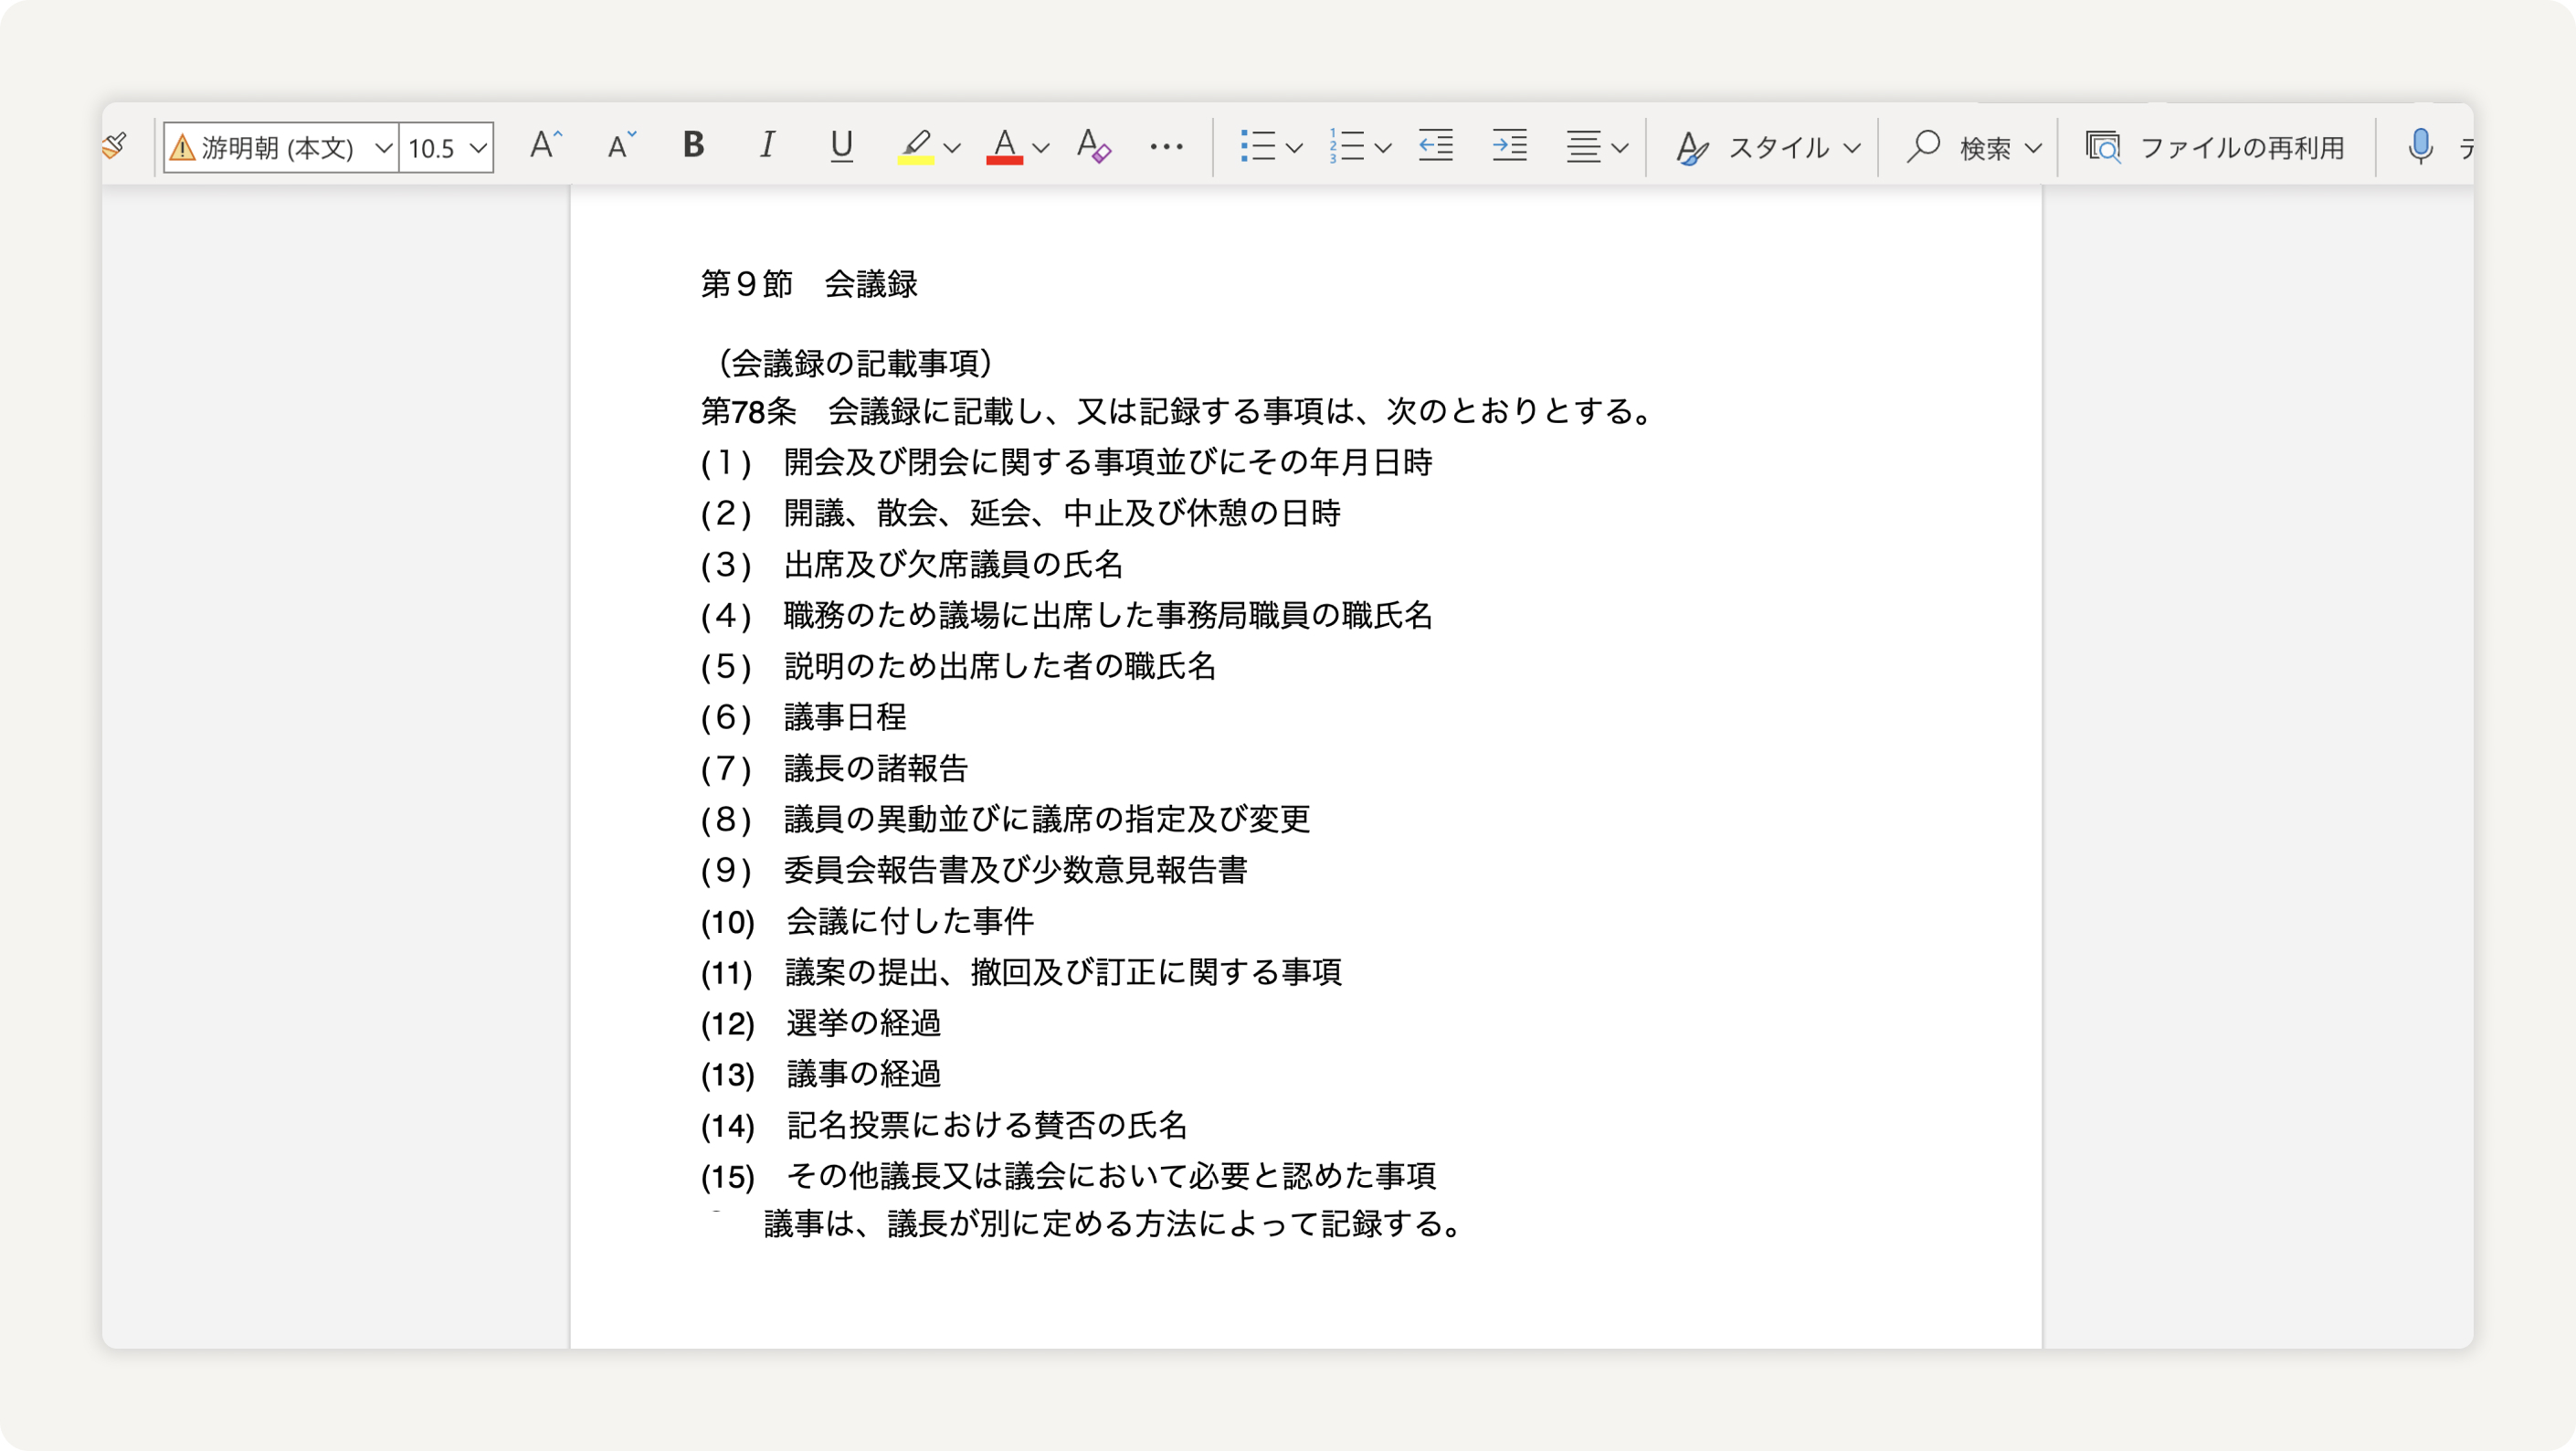Image resolution: width=2576 pixels, height=1451 pixels.
Task: Decrease font size with the smaller A icon
Action: tap(621, 146)
